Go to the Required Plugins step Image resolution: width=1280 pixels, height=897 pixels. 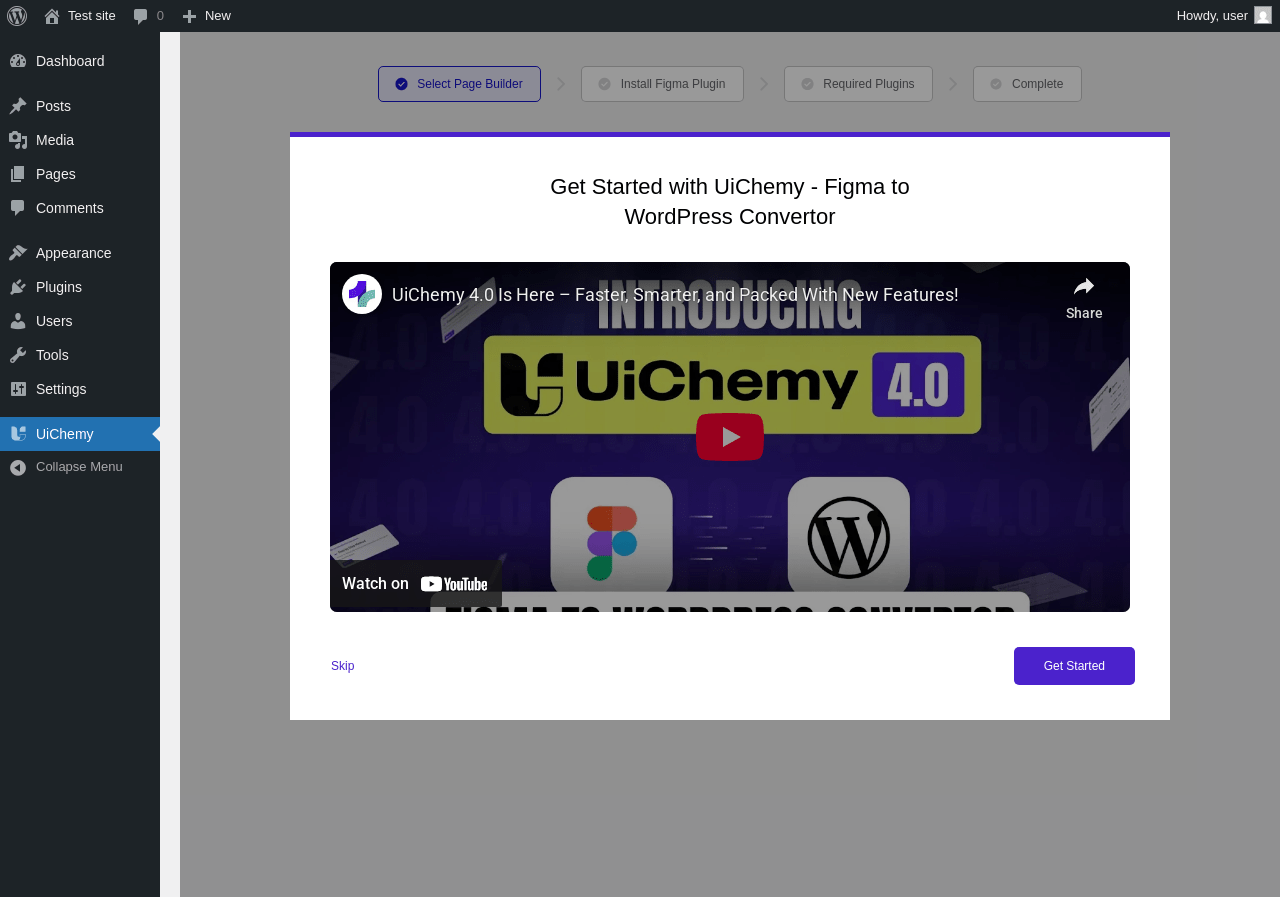pos(858,84)
